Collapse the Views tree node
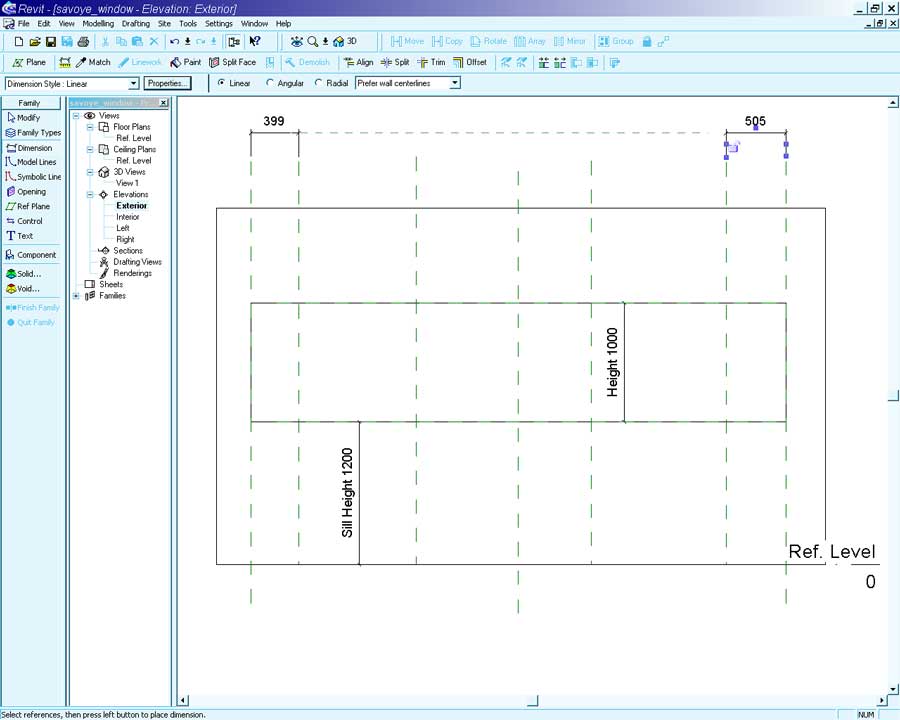This screenshot has width=900, height=720. click(x=76, y=116)
